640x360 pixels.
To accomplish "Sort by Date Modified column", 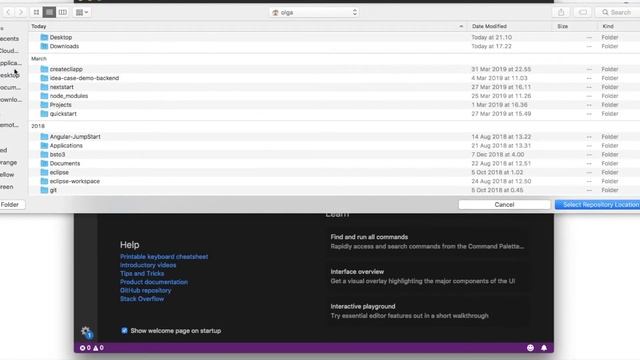I will 489,26.
